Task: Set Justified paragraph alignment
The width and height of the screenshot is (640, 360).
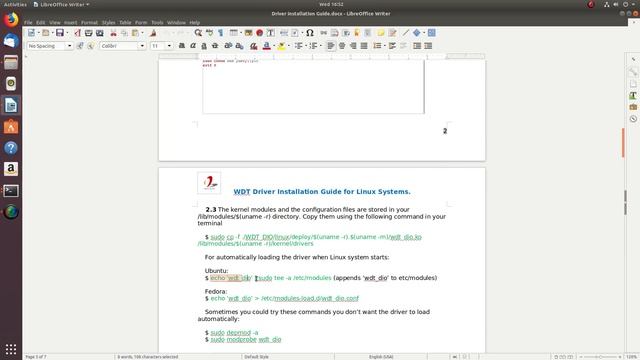Action: coord(364,46)
